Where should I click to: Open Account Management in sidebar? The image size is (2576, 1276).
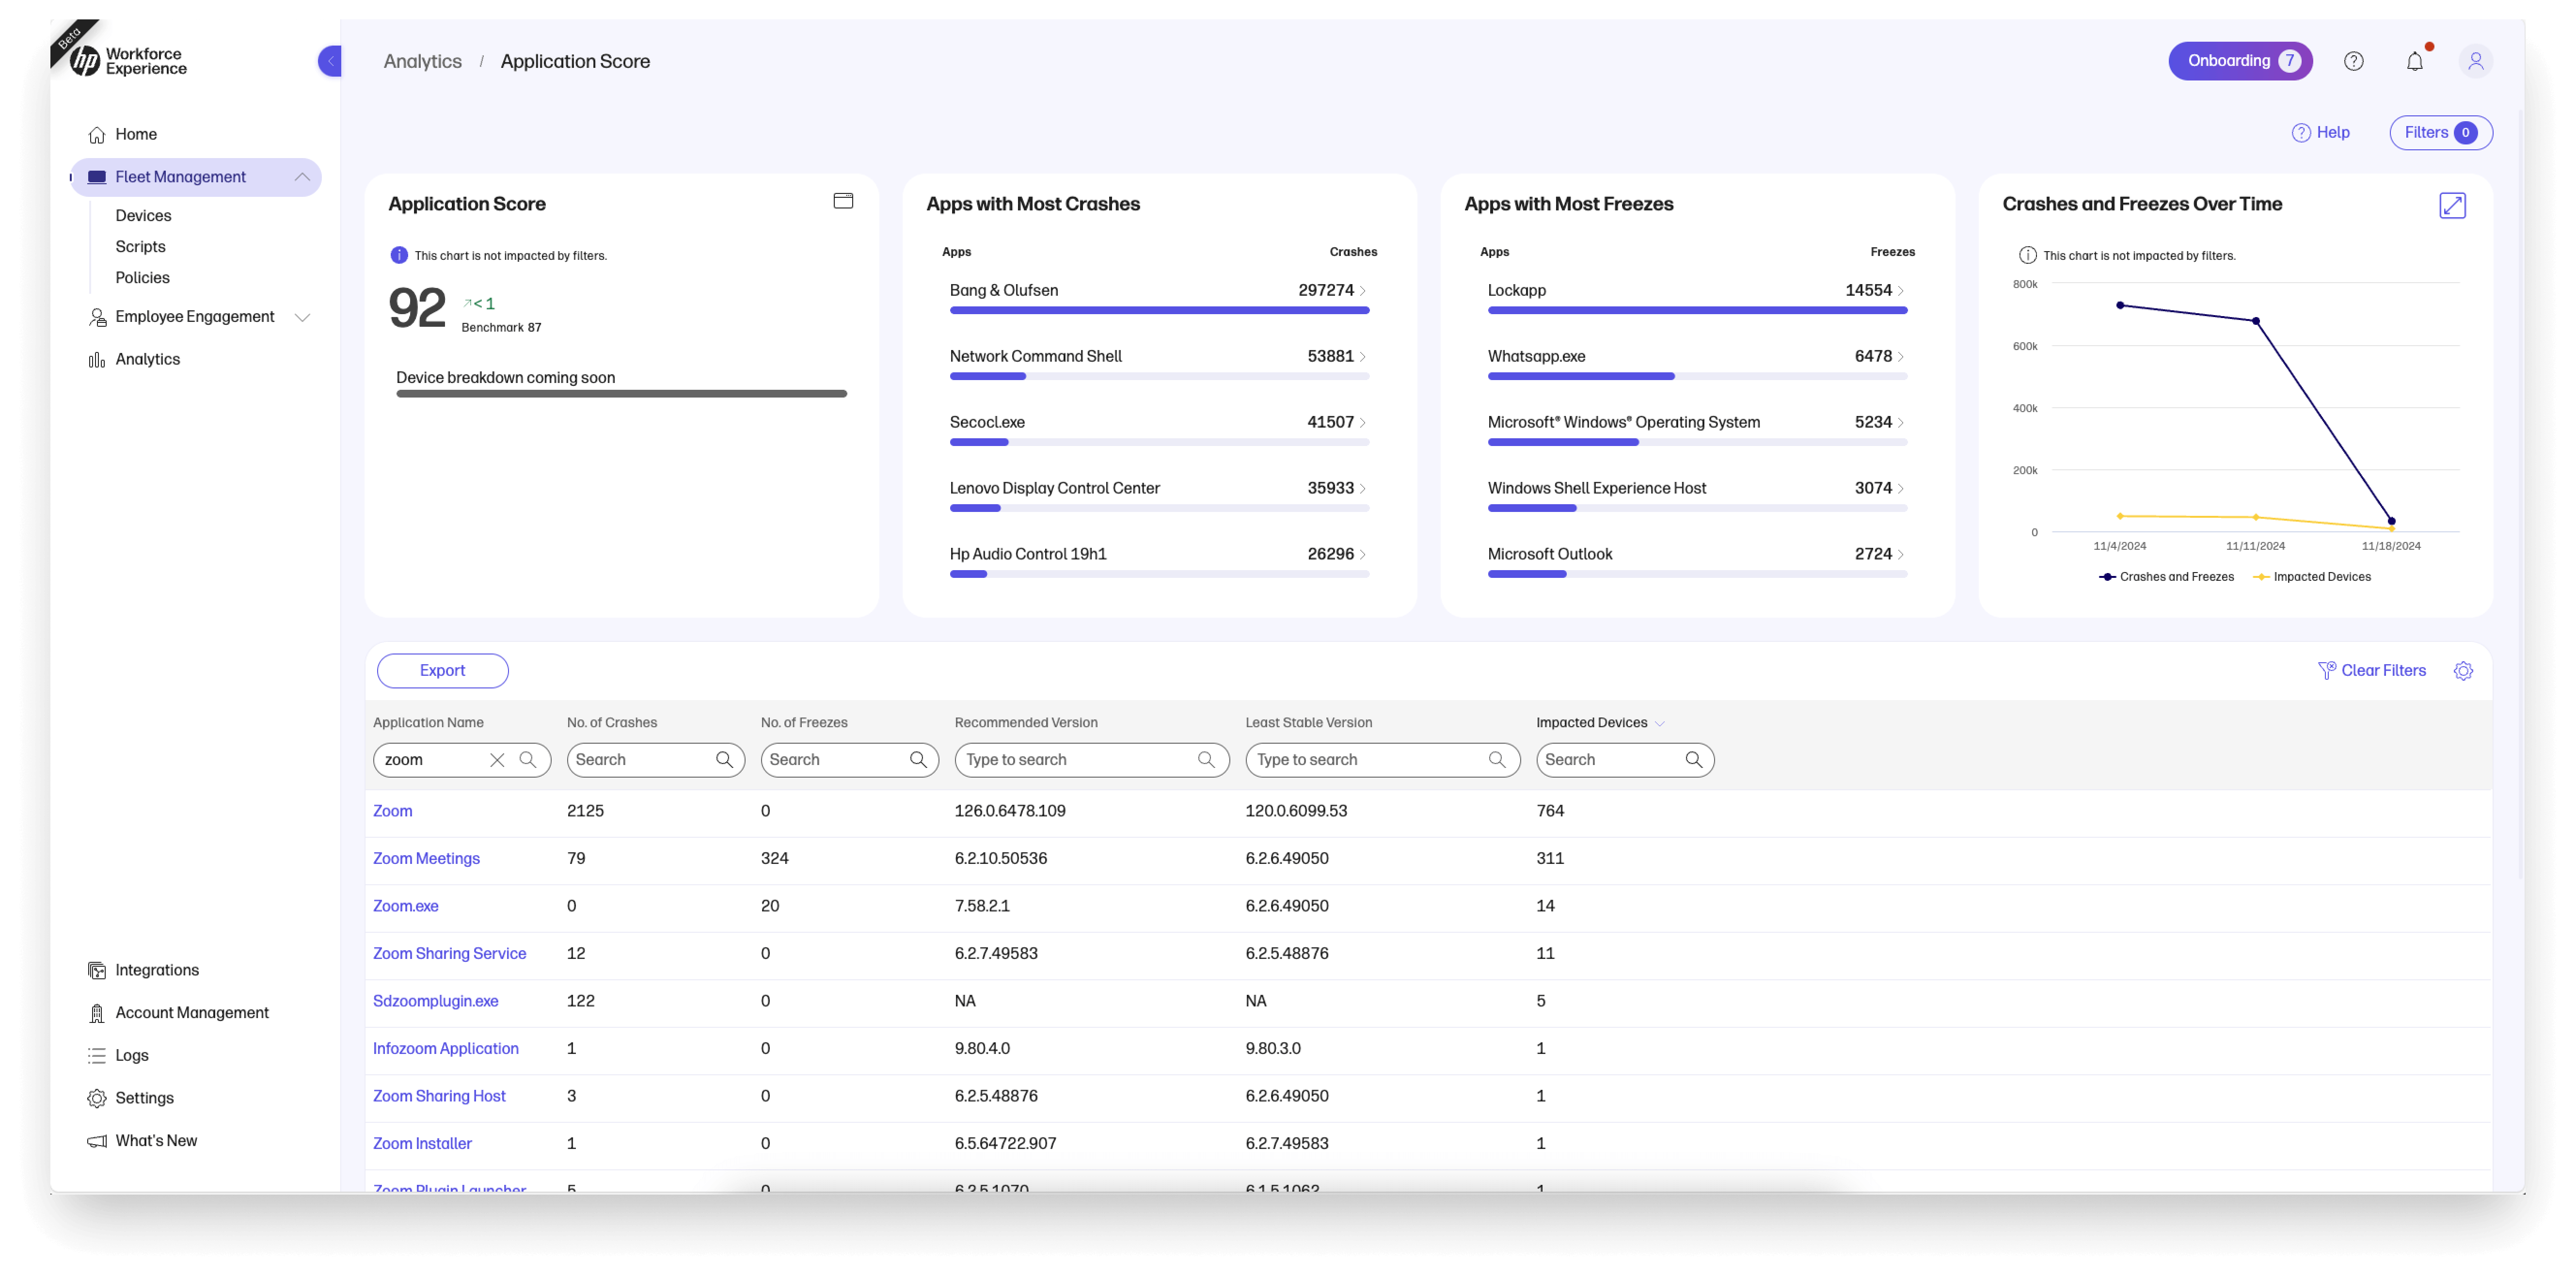(192, 1013)
